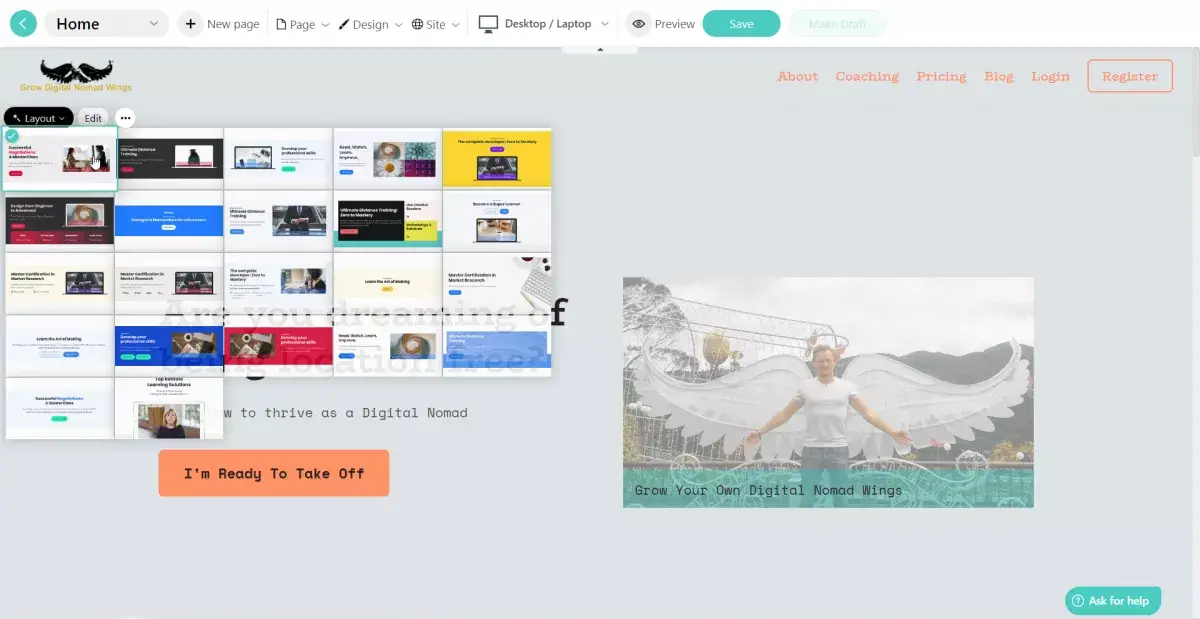Select the Design from Beginner to Advanced layout
1200x619 pixels.
coord(60,221)
